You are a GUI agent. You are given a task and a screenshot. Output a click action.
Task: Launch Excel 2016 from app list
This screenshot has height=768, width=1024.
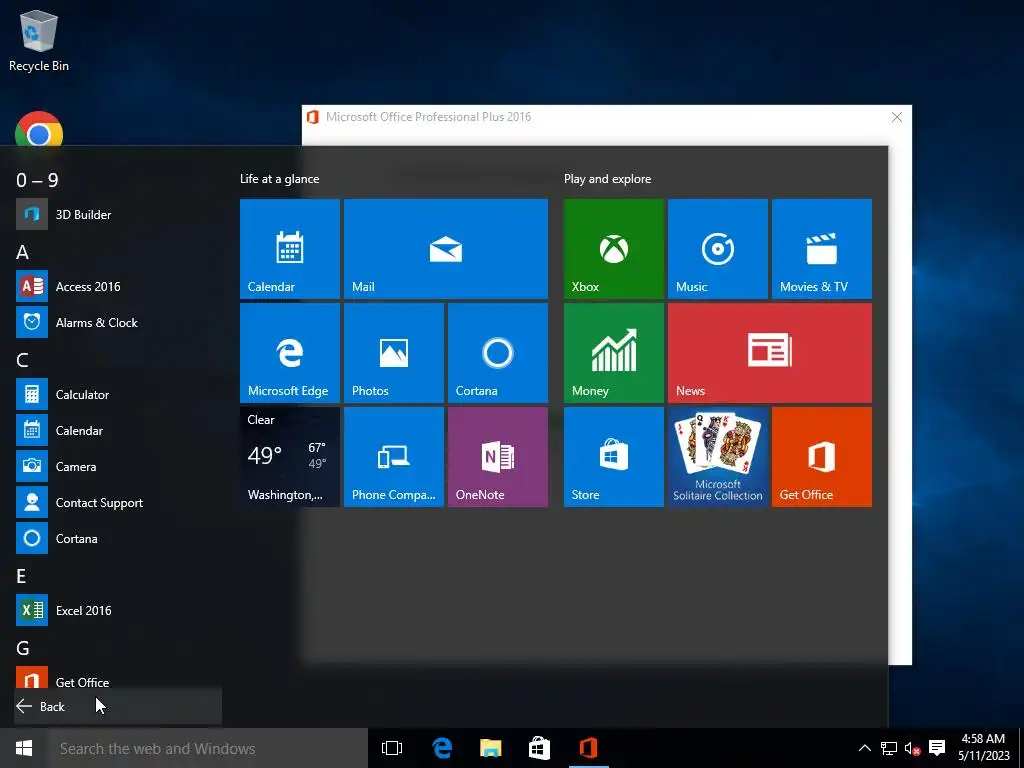(118, 610)
